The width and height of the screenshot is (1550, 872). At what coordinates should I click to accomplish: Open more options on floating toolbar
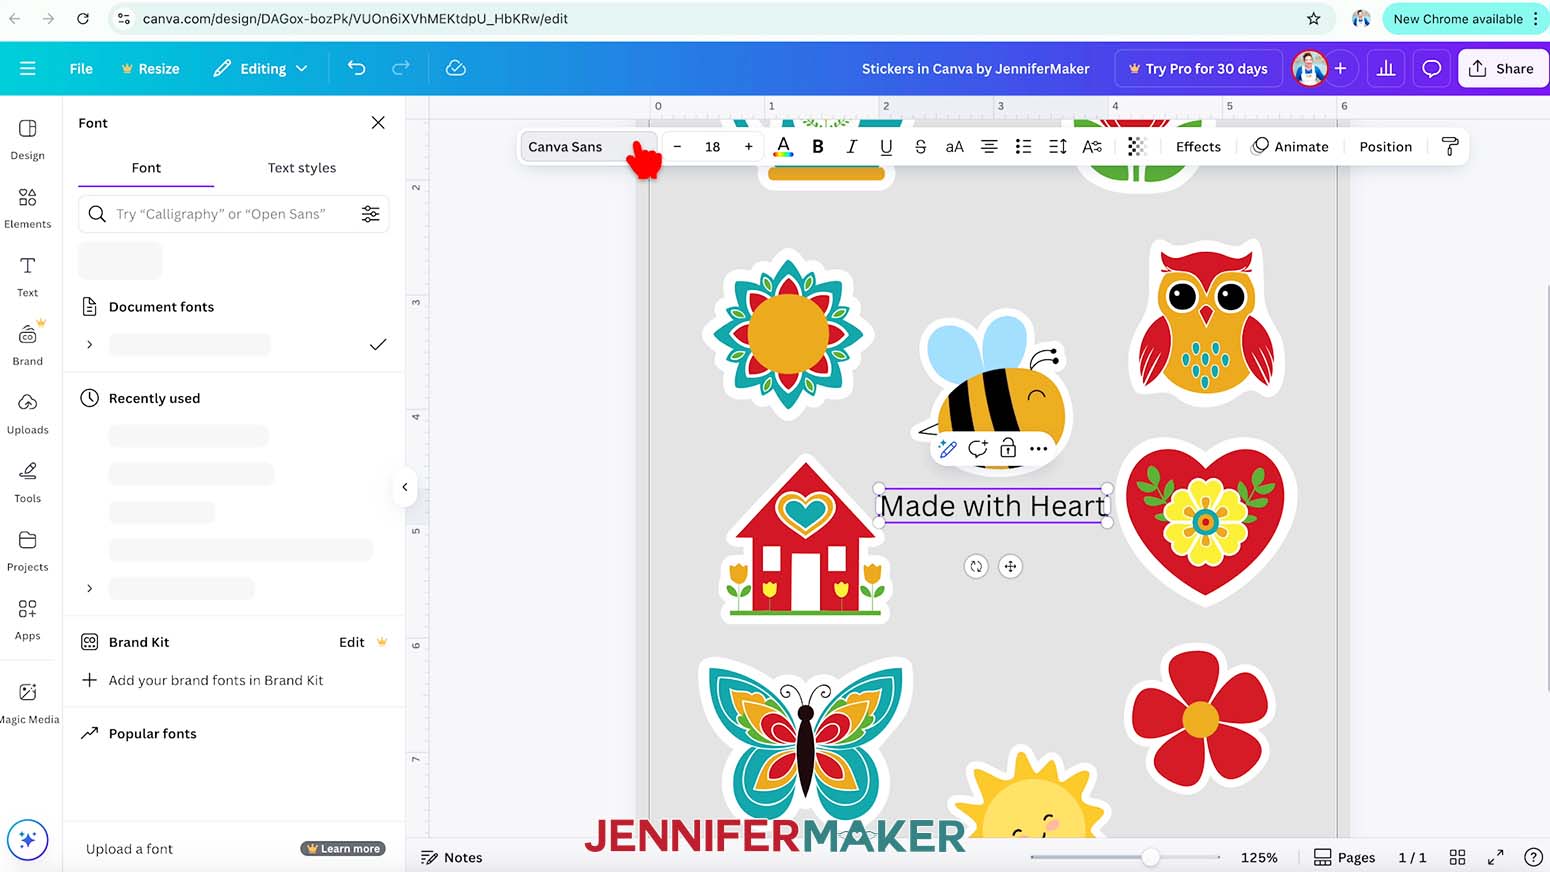(1039, 448)
